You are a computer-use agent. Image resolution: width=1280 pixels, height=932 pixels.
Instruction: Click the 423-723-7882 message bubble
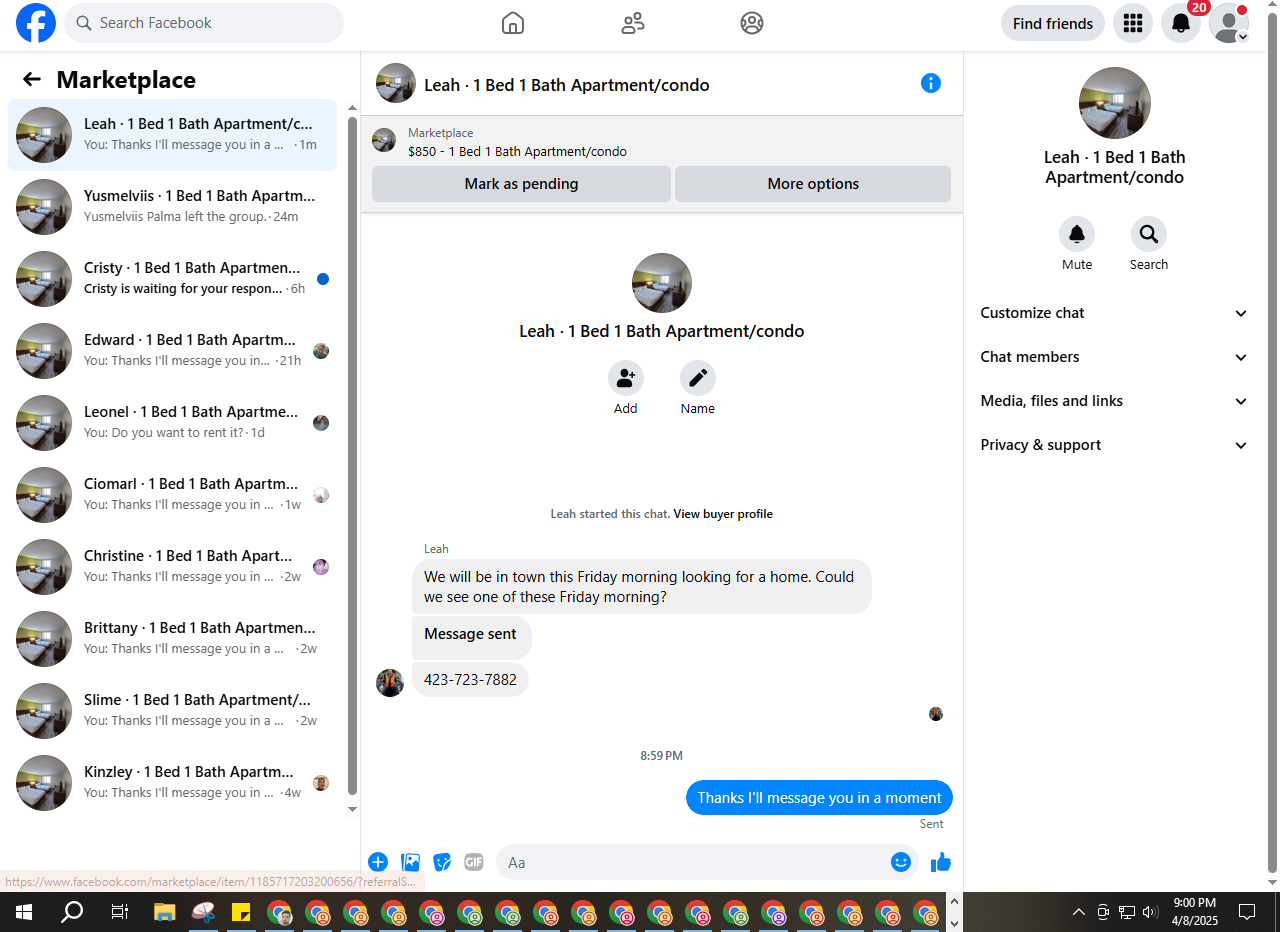(x=470, y=680)
